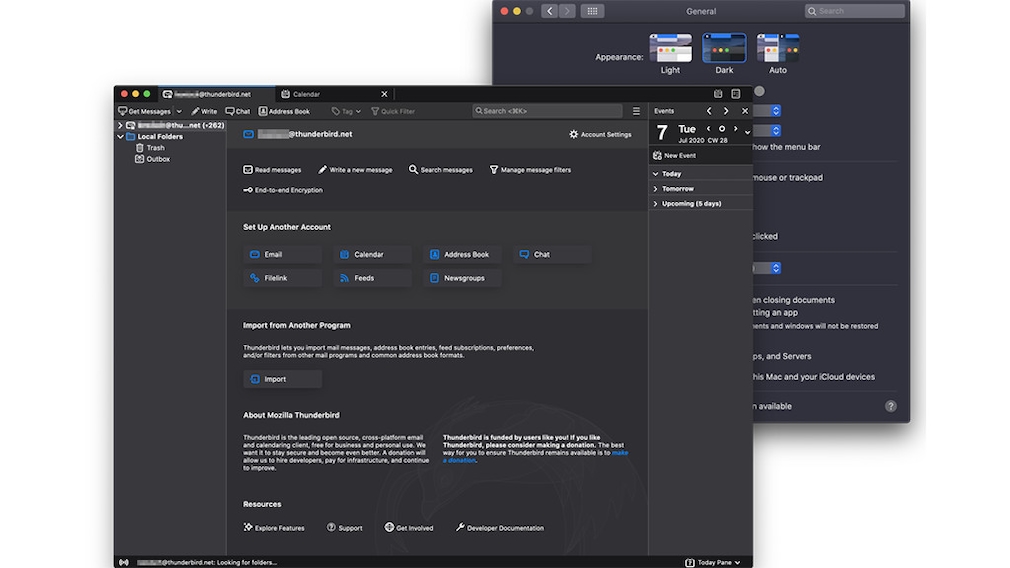Open End-to-end Encryption settings
This screenshot has height=568, width=1010.
click(x=283, y=190)
